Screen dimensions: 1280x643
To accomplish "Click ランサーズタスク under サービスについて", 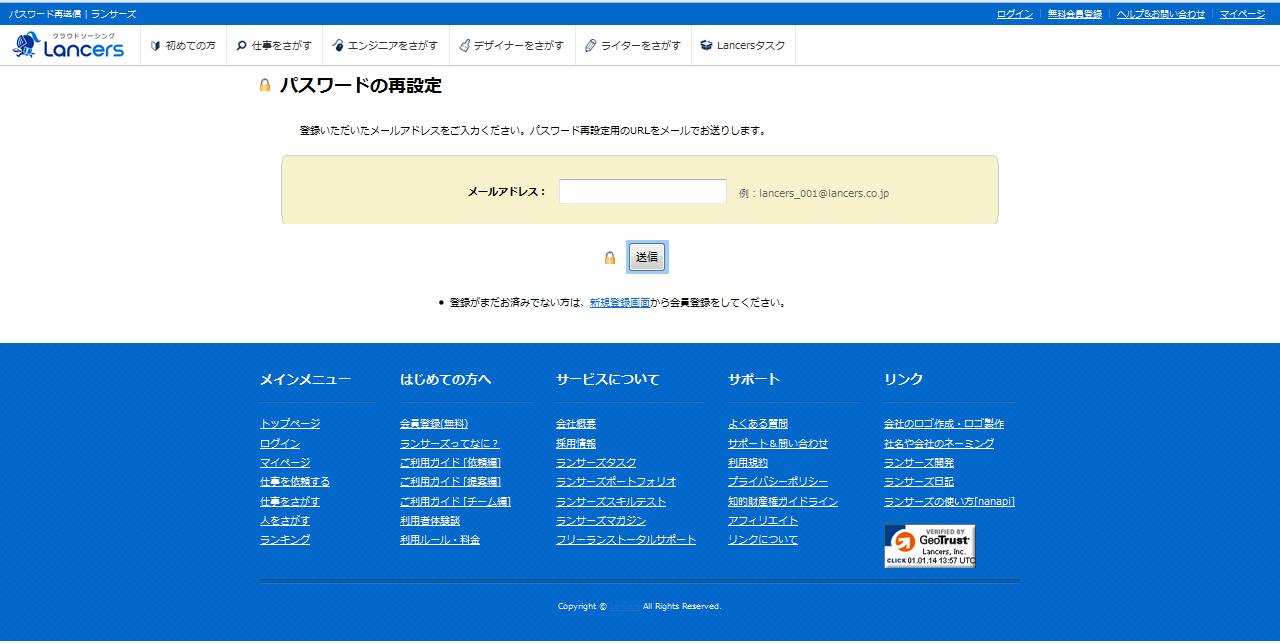I will (596, 462).
